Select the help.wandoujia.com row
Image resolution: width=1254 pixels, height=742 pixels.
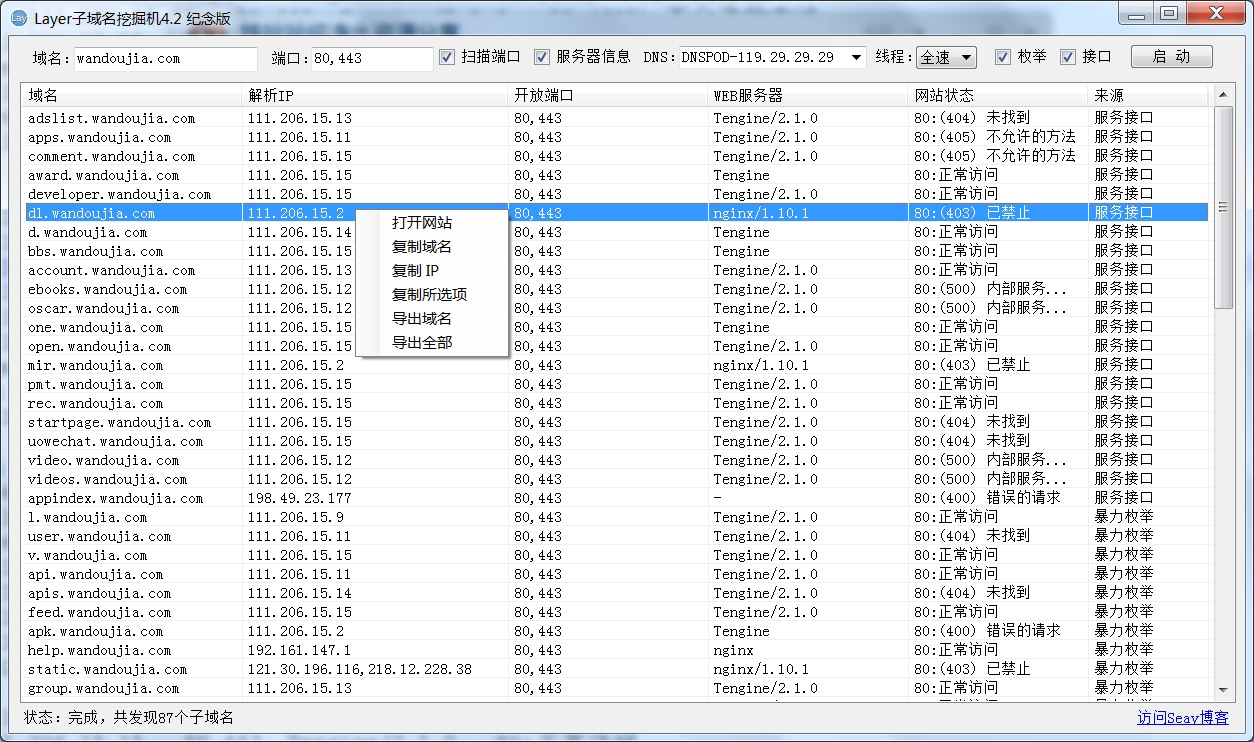point(615,650)
